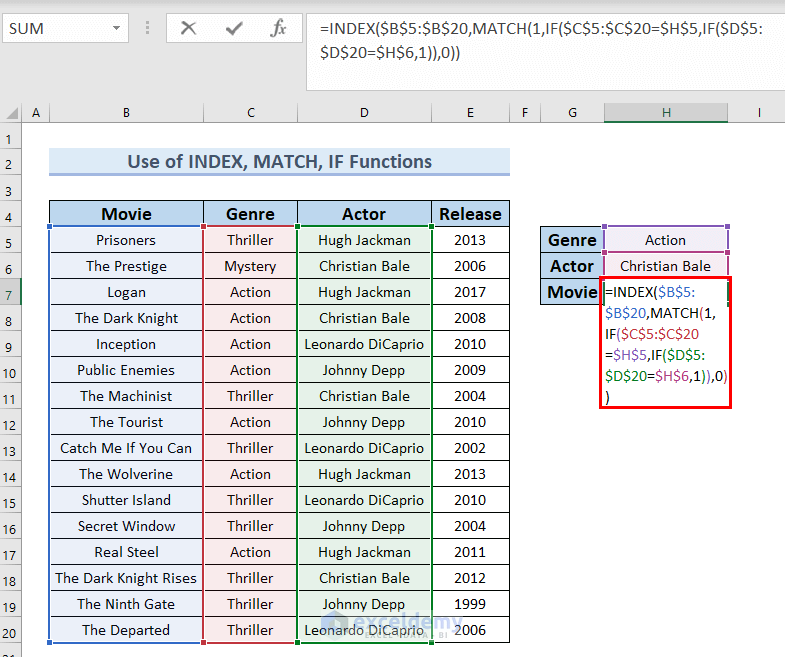The height and width of the screenshot is (657, 785).
Task: Select column H header
Action: [666, 113]
